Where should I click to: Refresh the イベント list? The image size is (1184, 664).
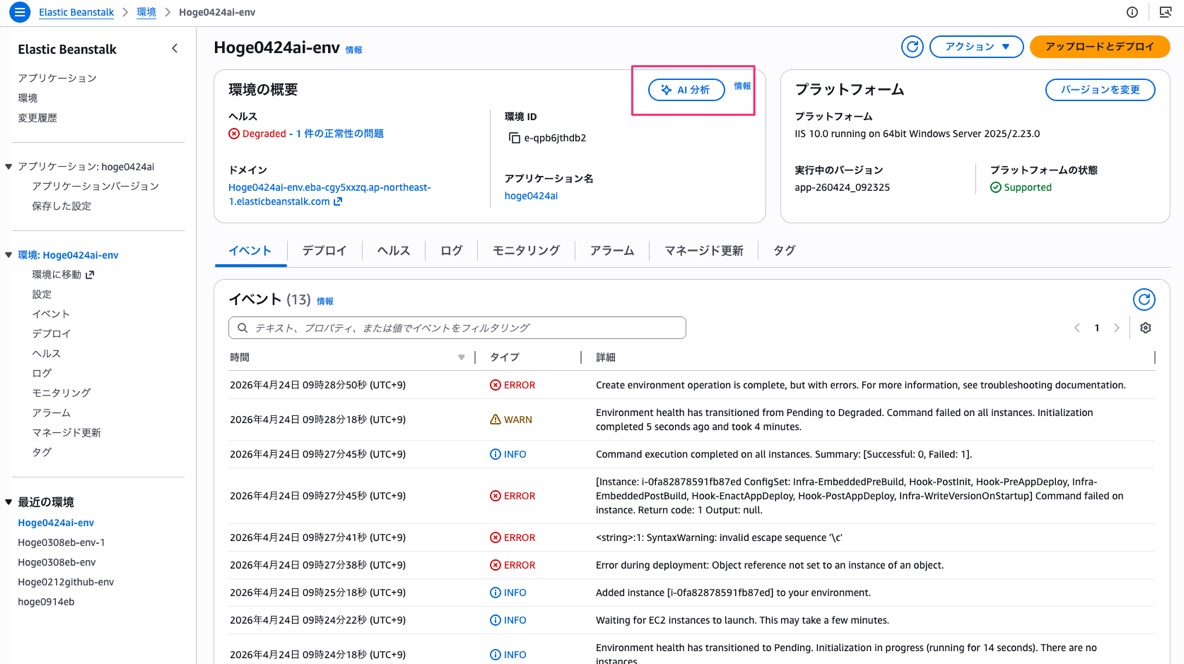click(1143, 299)
